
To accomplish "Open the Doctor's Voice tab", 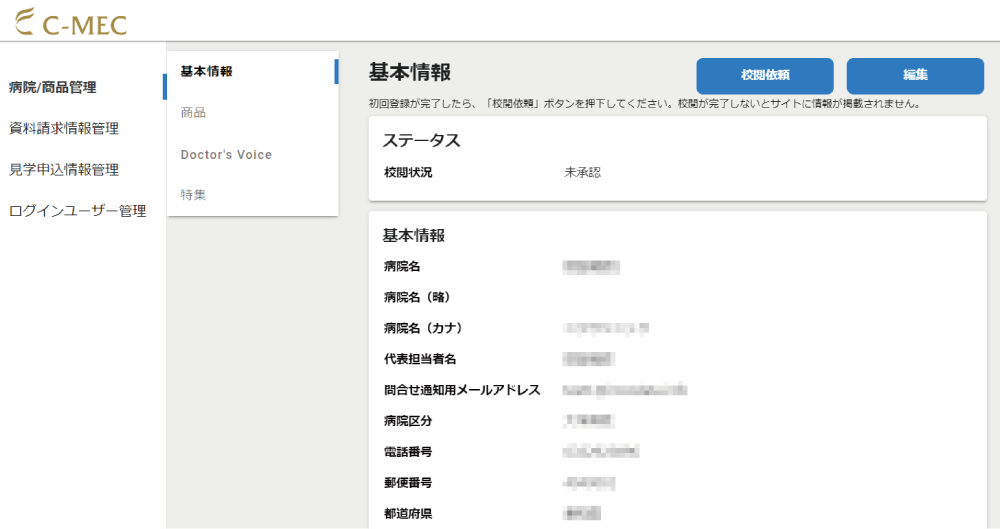I will coord(226,154).
